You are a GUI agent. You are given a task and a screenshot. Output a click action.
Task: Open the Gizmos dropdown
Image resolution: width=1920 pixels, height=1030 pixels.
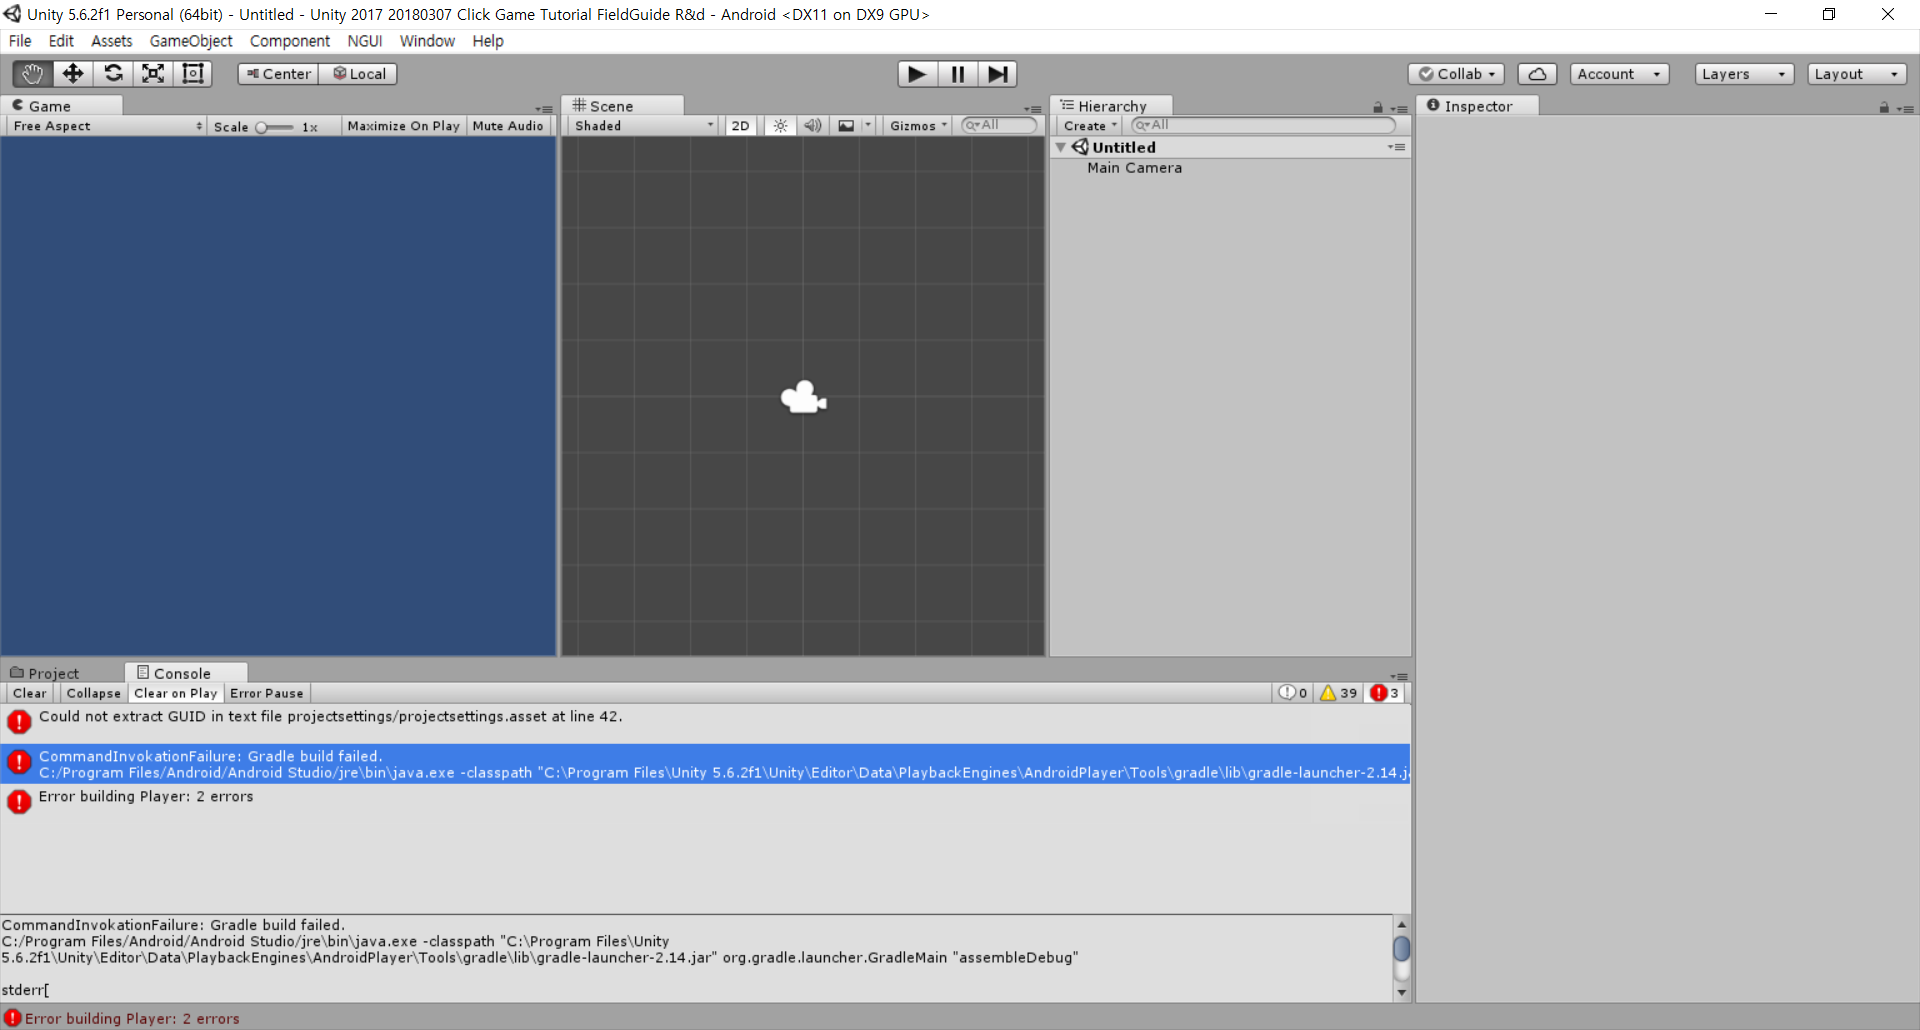[x=918, y=126]
